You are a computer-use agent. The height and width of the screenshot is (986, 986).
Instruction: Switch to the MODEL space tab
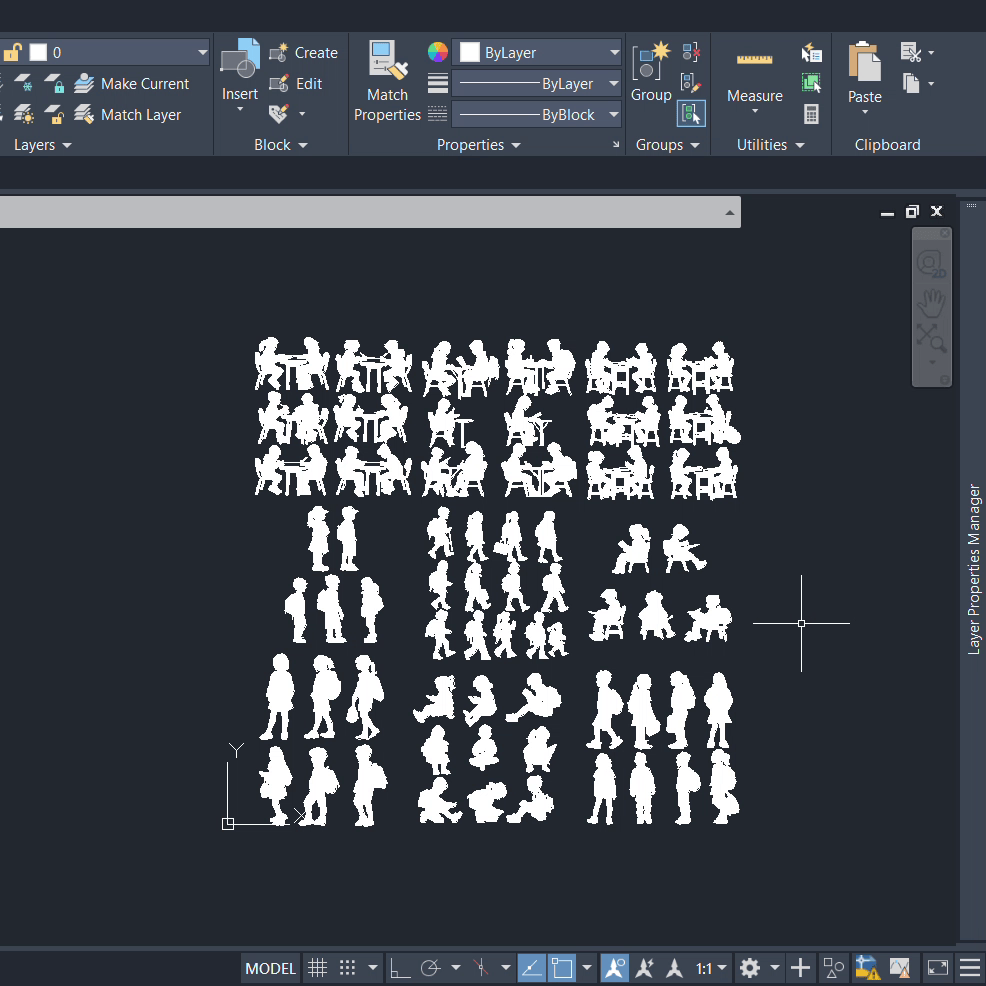(x=271, y=968)
